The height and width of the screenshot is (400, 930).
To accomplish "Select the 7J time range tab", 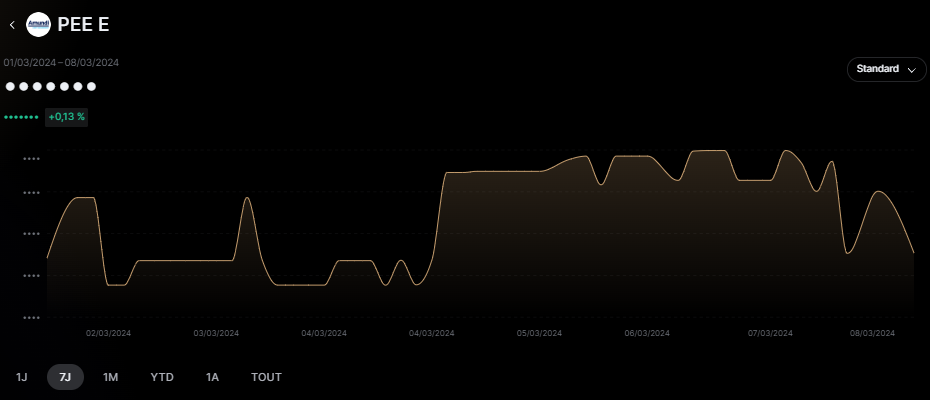I will coord(65,377).
